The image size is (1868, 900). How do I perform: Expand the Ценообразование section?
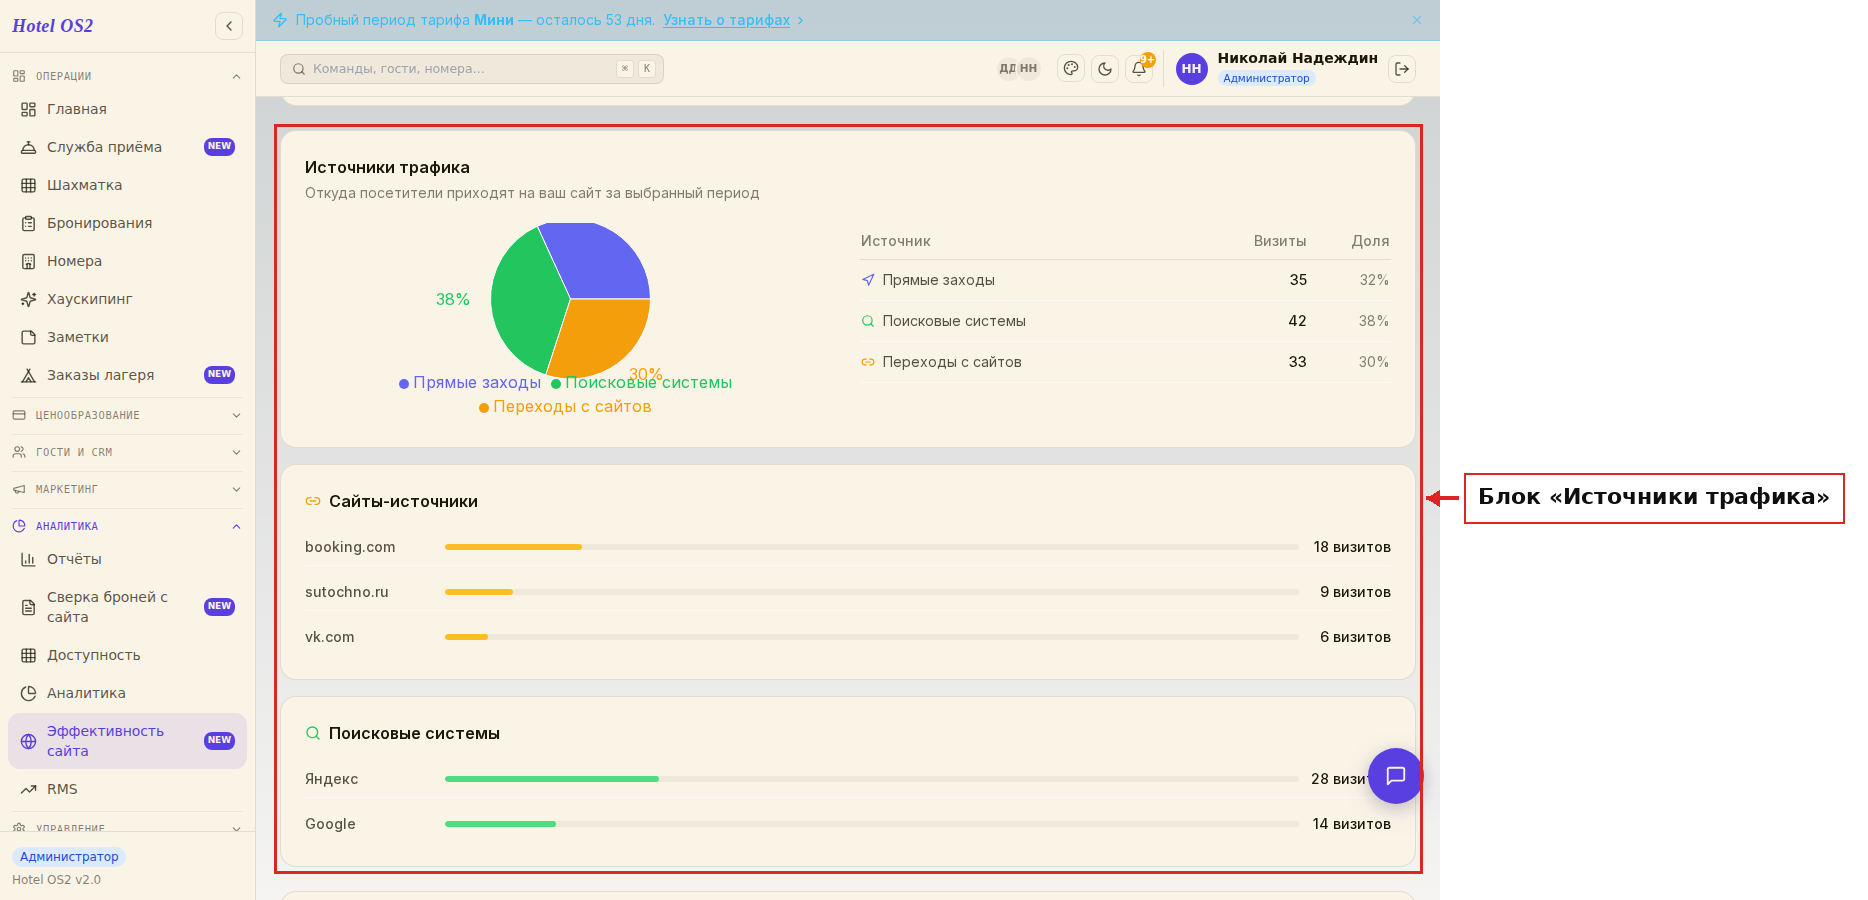click(127, 415)
